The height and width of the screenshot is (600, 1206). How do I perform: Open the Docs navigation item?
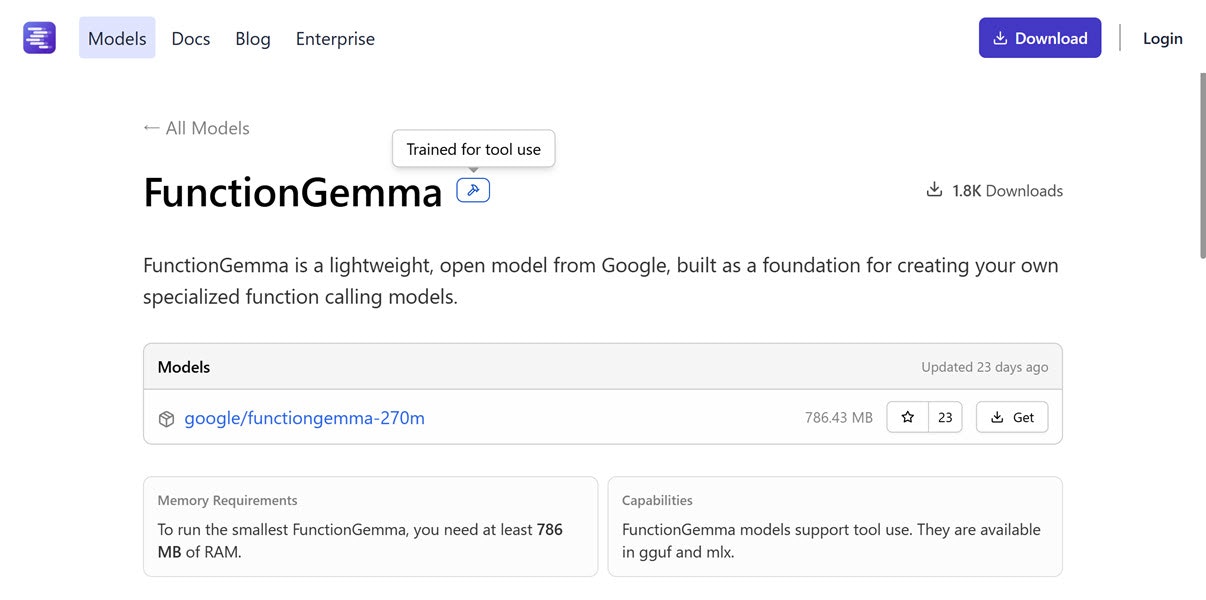tap(191, 38)
